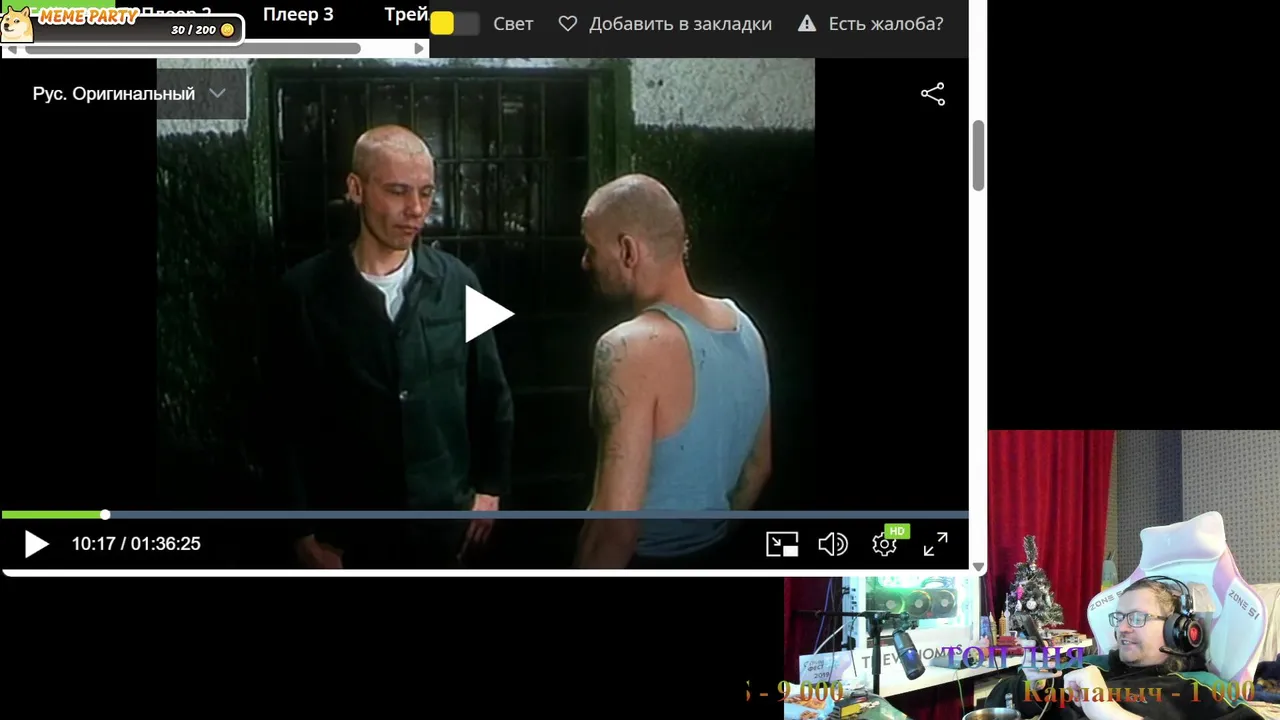Viewport: 1280px width, 720px height.
Task: Toggle picture-in-picture mode icon
Action: [x=782, y=544]
